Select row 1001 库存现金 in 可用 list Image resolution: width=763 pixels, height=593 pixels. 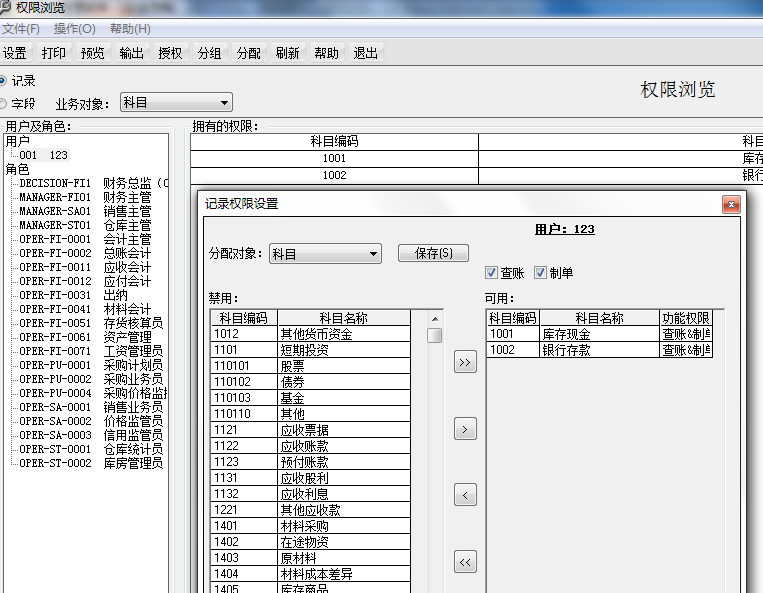[x=600, y=334]
